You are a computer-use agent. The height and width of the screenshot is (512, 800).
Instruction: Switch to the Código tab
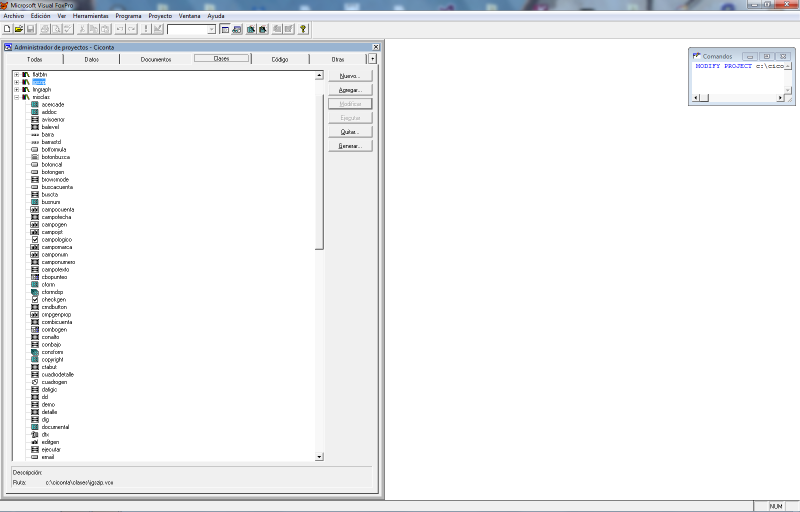[x=280, y=60]
